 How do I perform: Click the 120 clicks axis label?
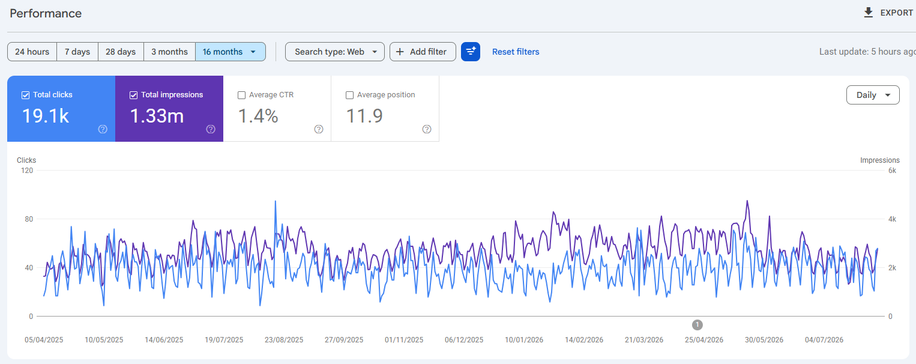tap(27, 171)
